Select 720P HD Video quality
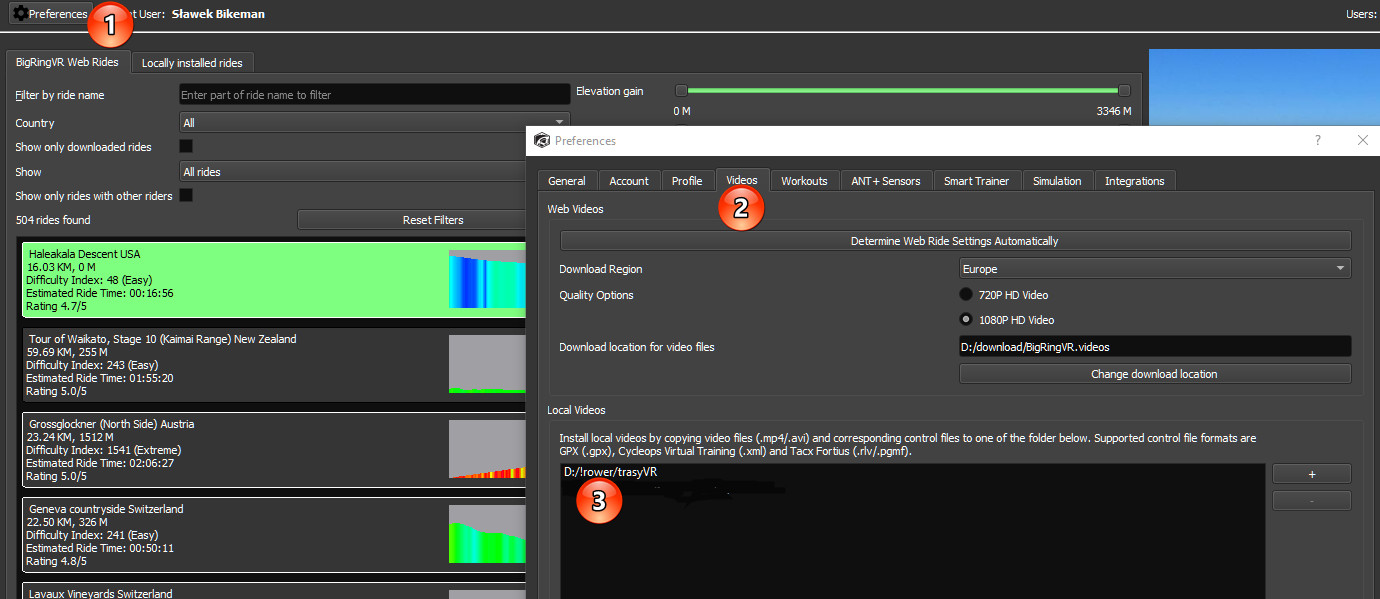 click(966, 295)
